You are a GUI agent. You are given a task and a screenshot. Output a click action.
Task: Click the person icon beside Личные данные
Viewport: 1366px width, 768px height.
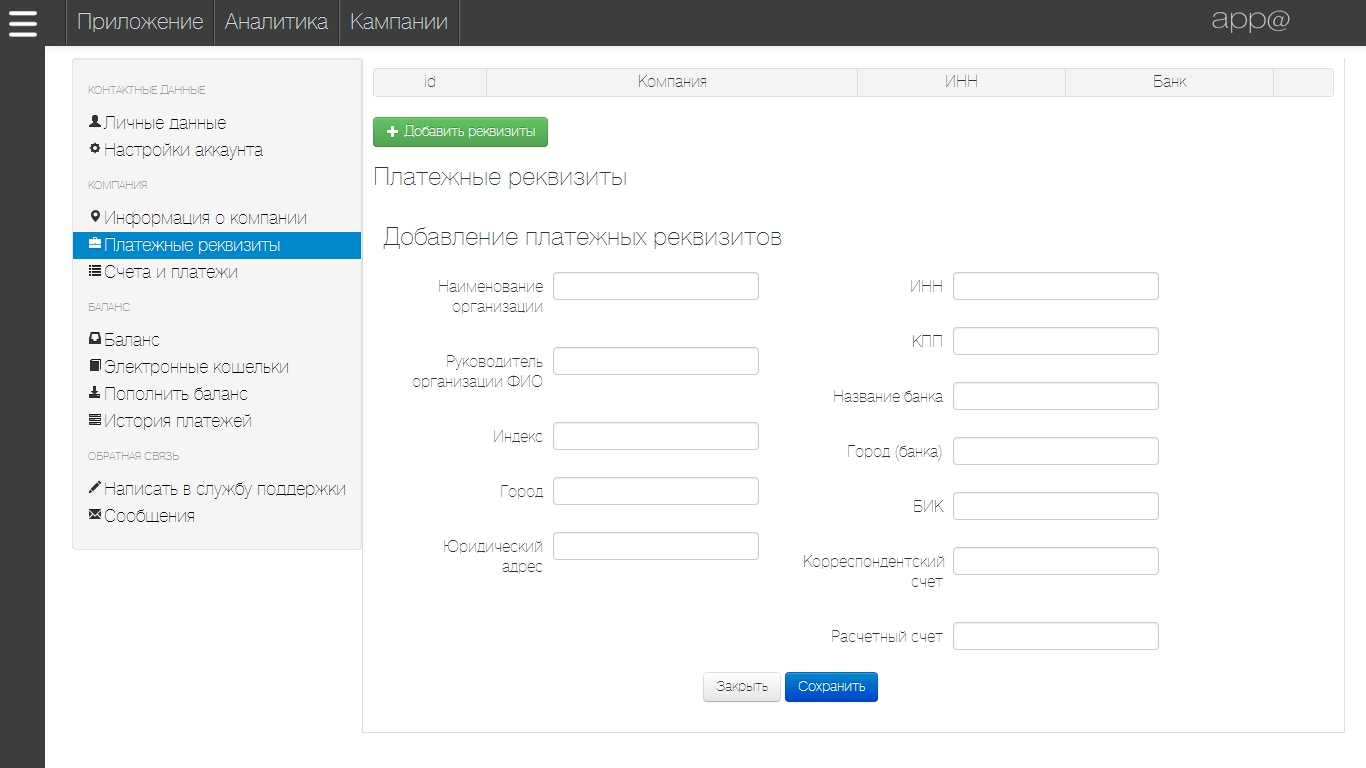pyautogui.click(x=95, y=122)
